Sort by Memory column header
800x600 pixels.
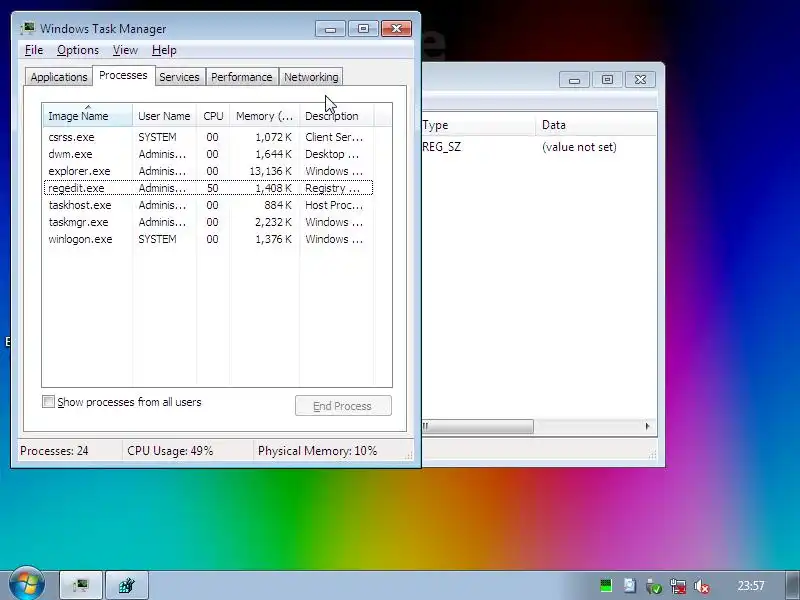(264, 116)
